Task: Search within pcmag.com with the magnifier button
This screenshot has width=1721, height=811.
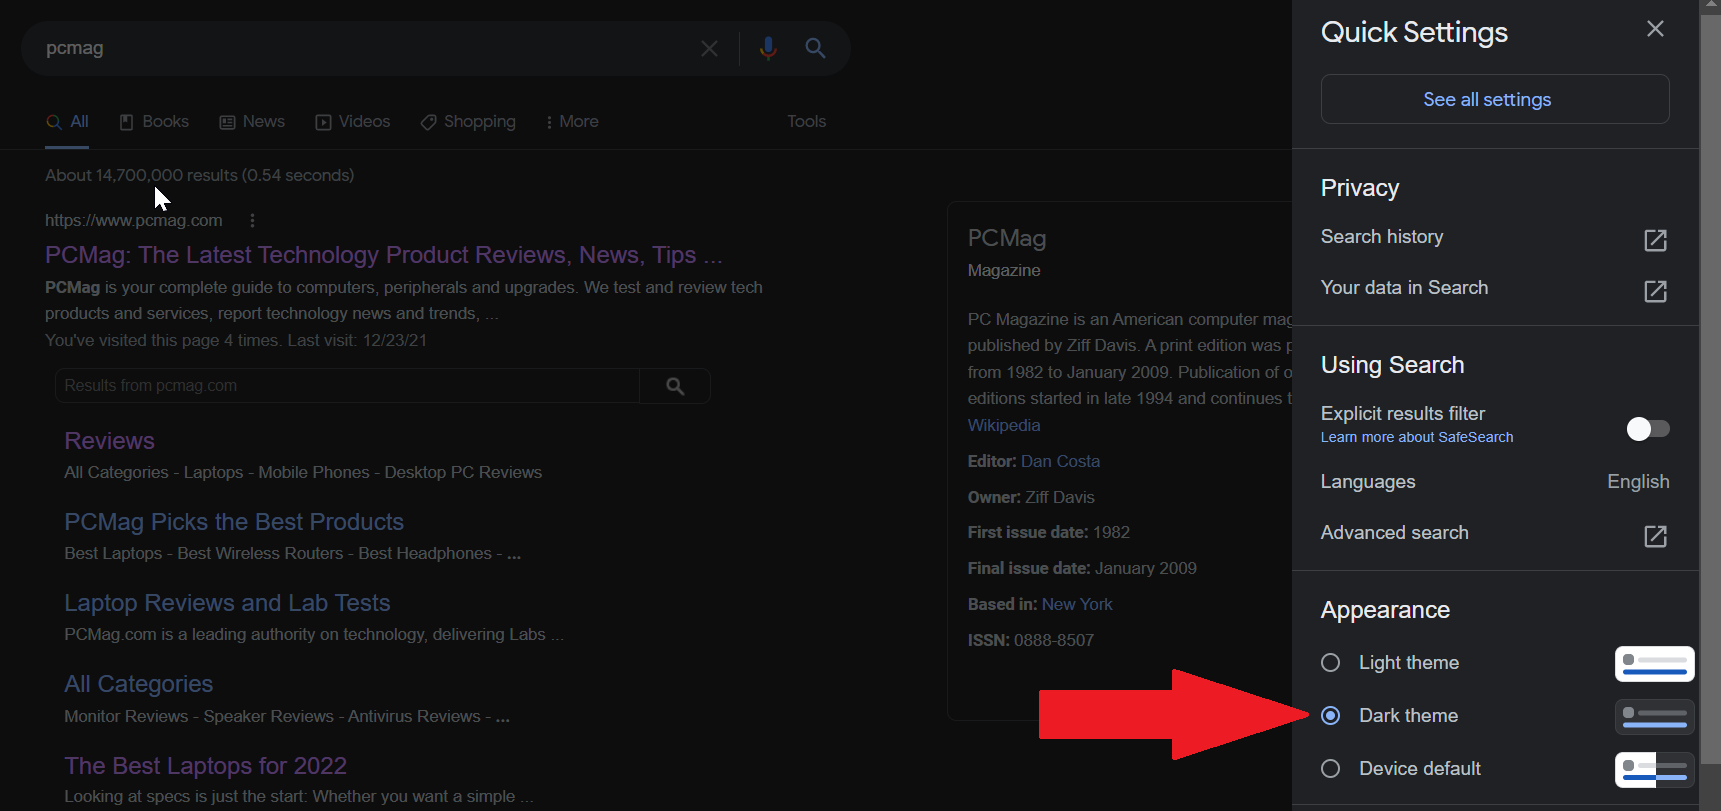Action: [x=675, y=386]
